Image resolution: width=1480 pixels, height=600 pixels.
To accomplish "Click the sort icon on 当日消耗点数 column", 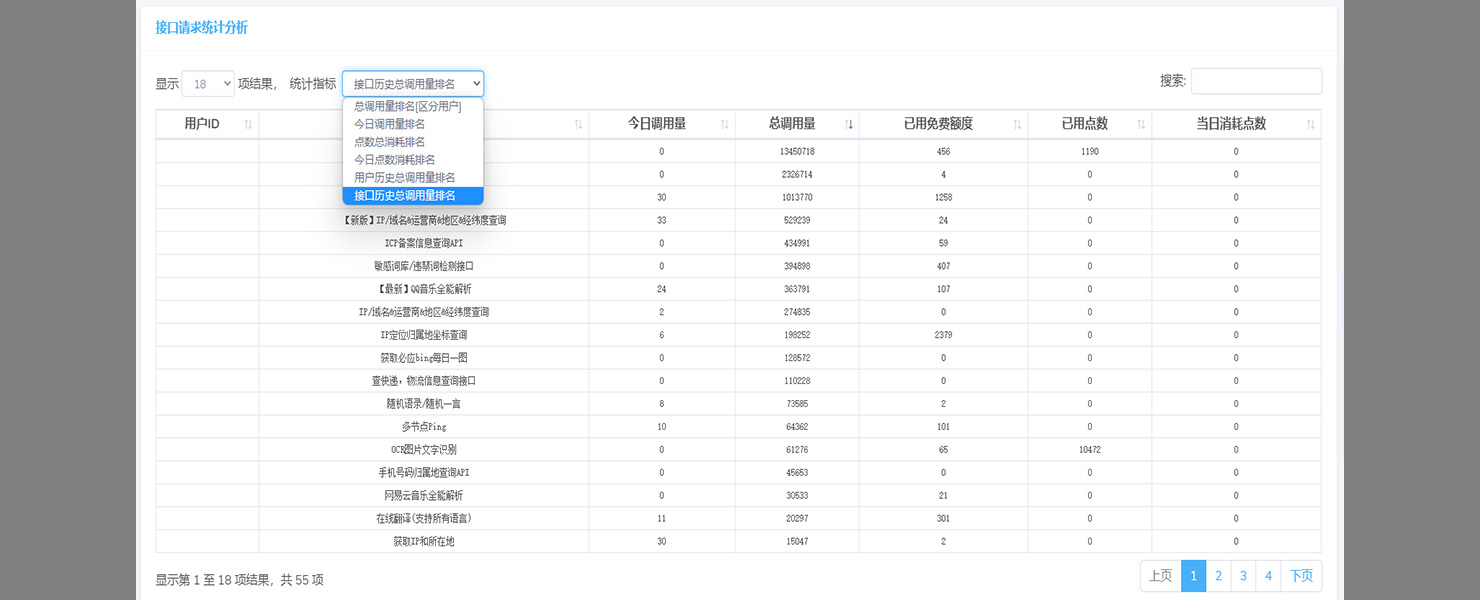I will [x=1311, y=124].
